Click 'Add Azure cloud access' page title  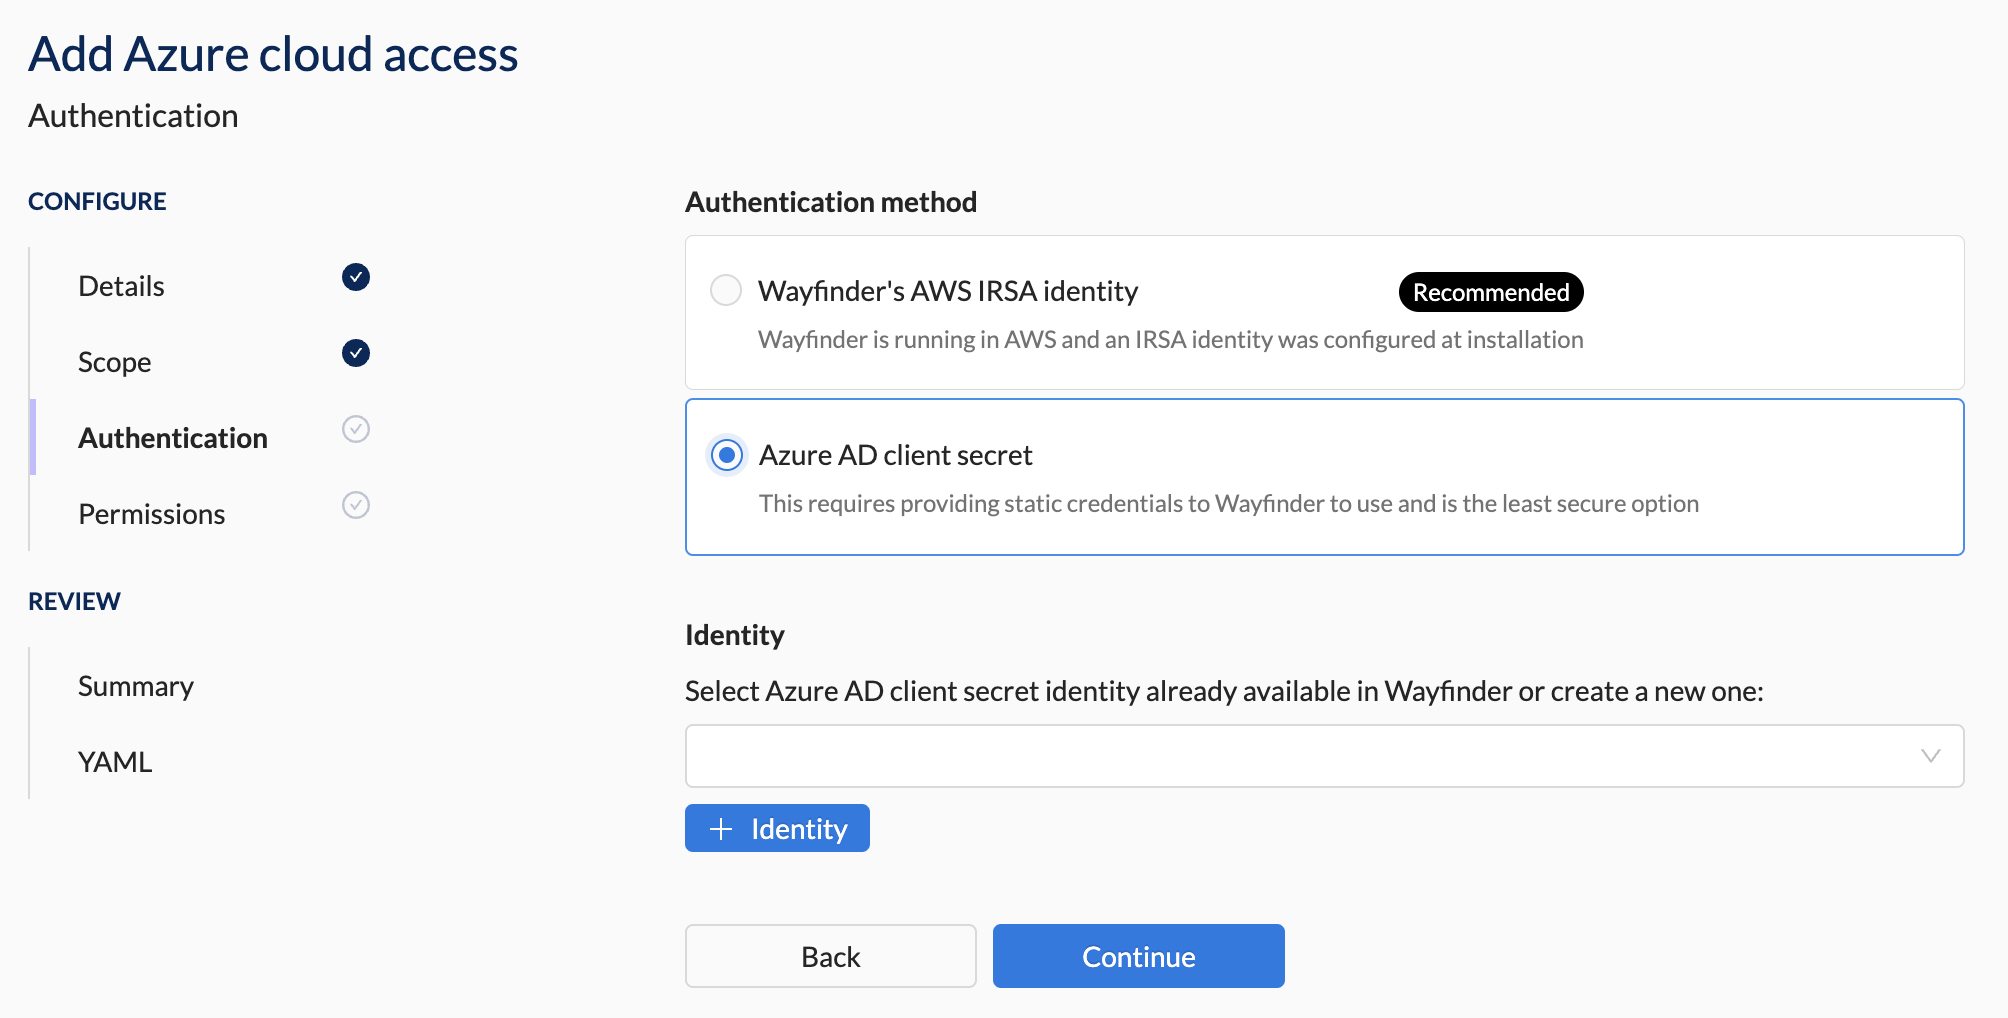coord(273,54)
